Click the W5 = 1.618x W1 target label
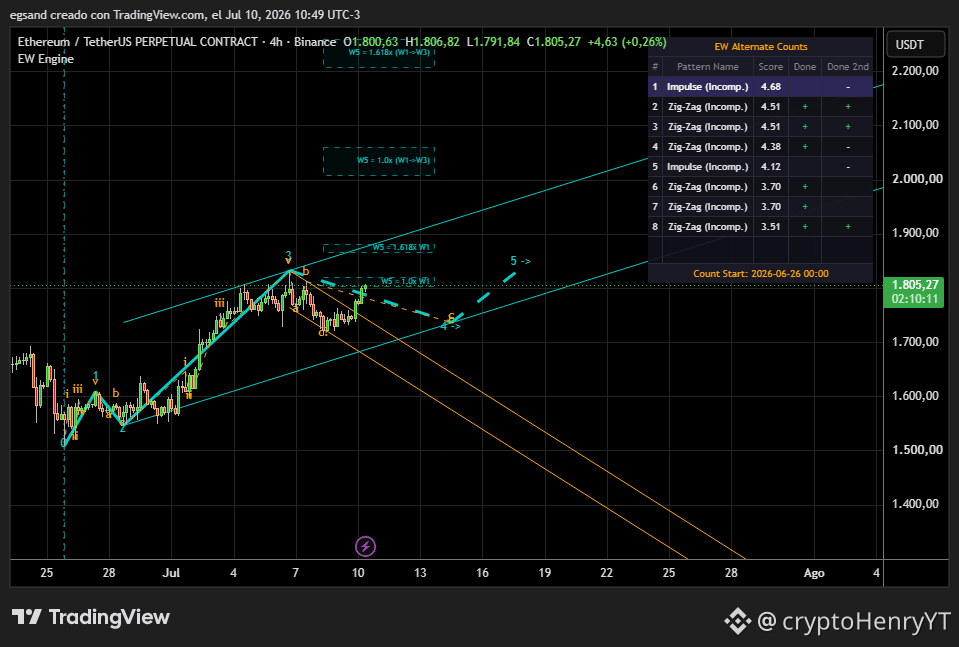 401,247
